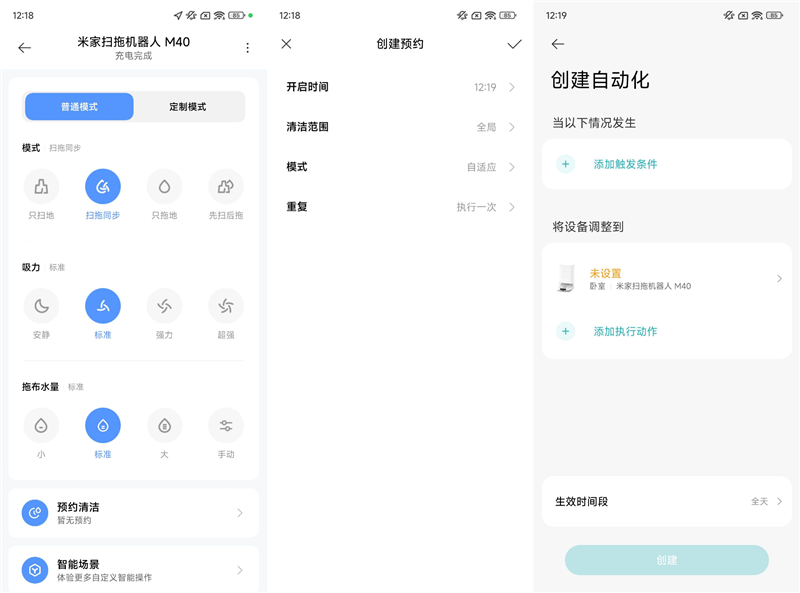Select the 只扫地 sweep-only mode icon
The width and height of the screenshot is (800, 593).
click(x=41, y=189)
